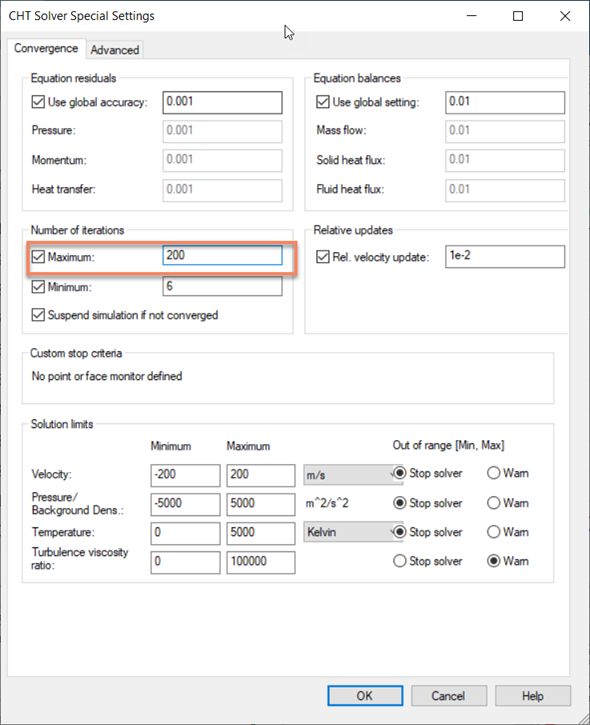The width and height of the screenshot is (590, 725).
Task: Choose Stop solver for Turbulence viscosity ratio
Action: [399, 561]
